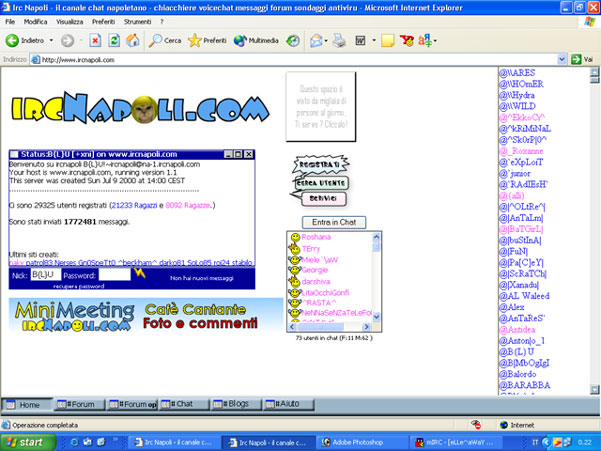Click the Vai go button
The height and width of the screenshot is (451, 601).
582,59
